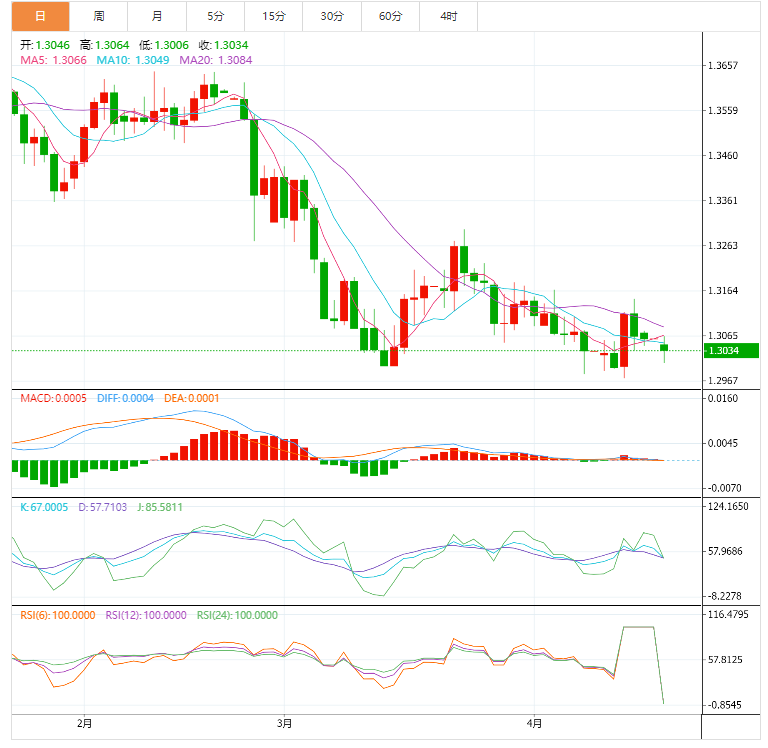
Task: Click the 1.3263 price axis label
Action: pyautogui.click(x=723, y=246)
